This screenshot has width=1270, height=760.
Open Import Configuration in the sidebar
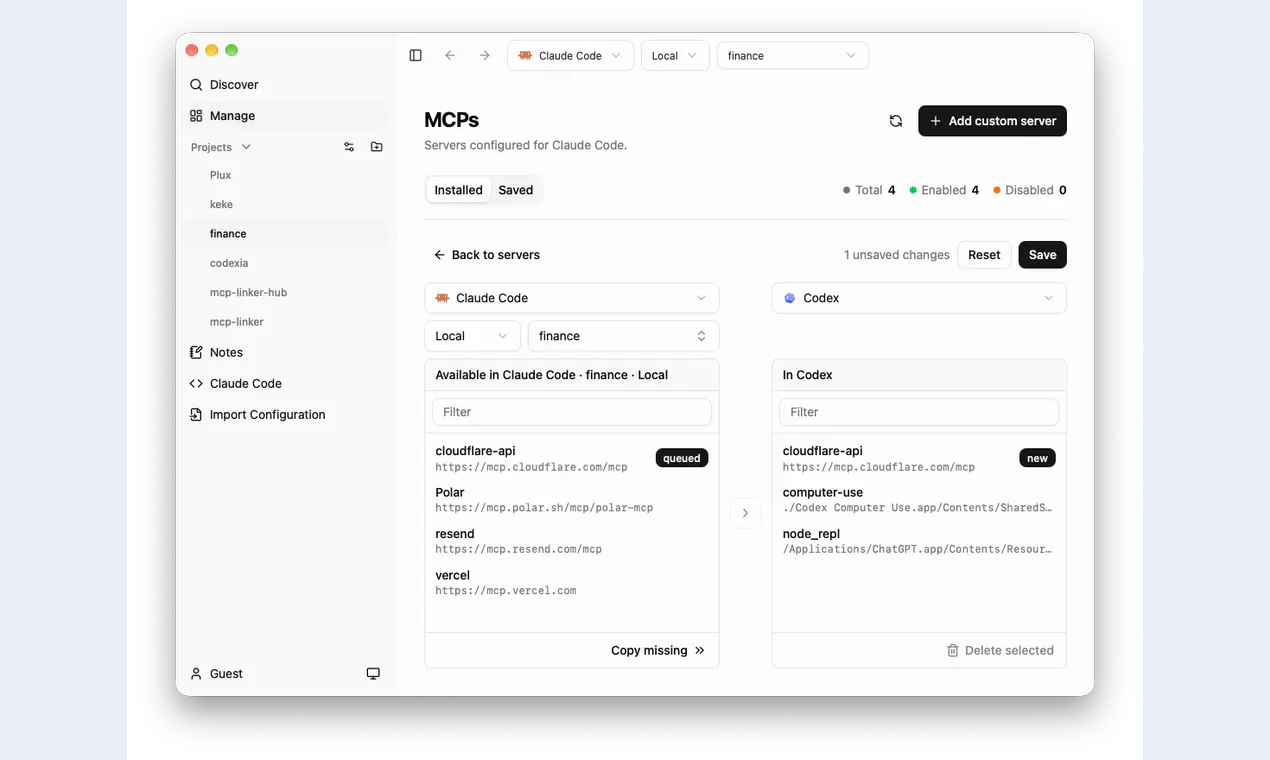286,414
